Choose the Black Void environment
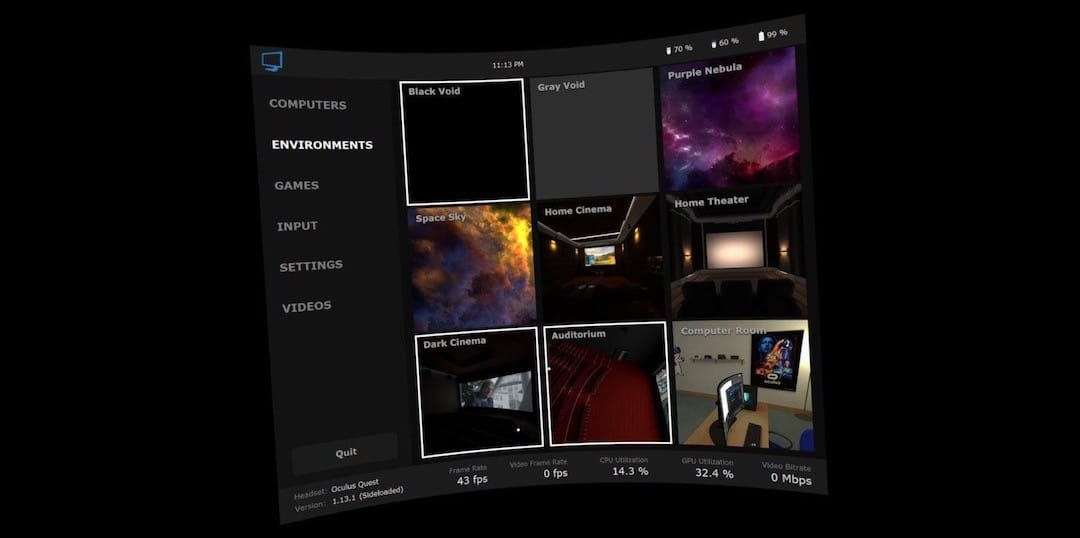The image size is (1080, 538). [x=464, y=141]
